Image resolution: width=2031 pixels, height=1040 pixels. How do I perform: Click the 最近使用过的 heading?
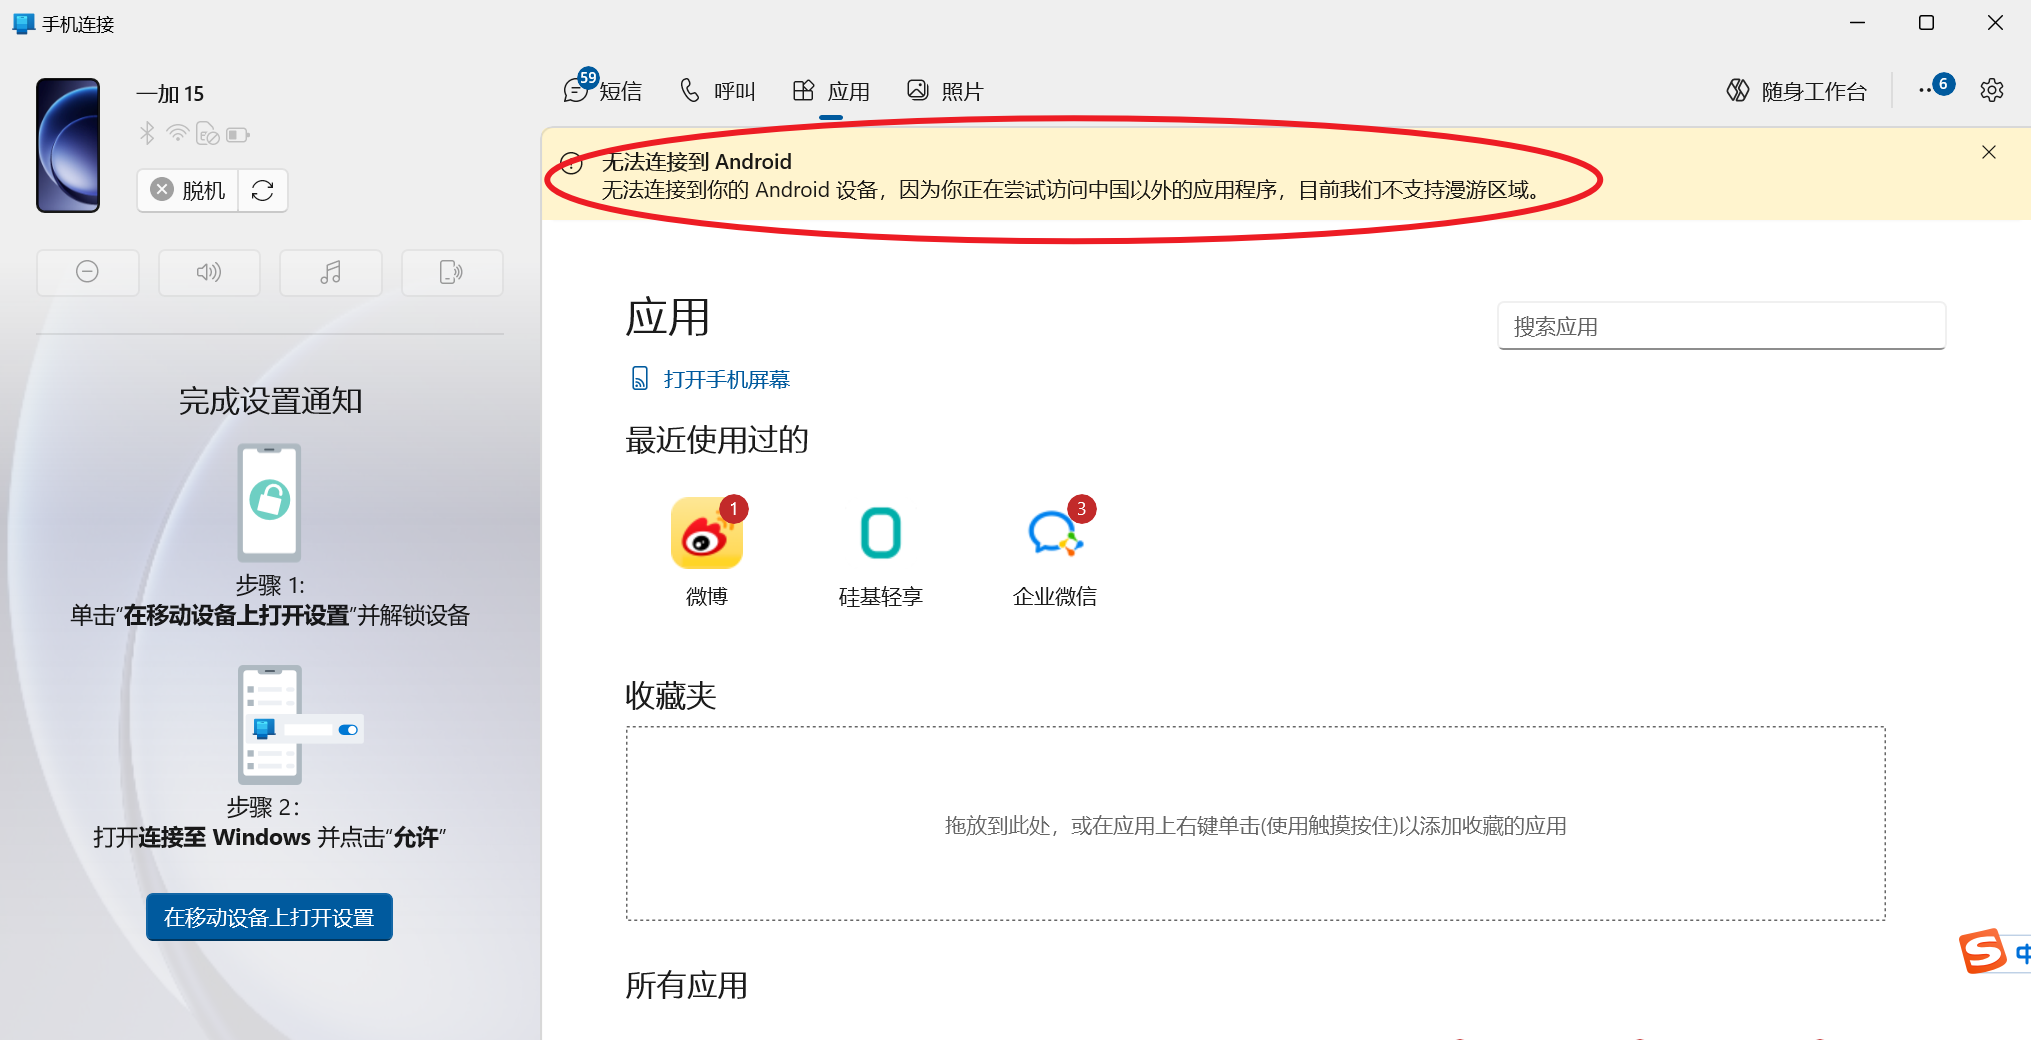tap(716, 440)
